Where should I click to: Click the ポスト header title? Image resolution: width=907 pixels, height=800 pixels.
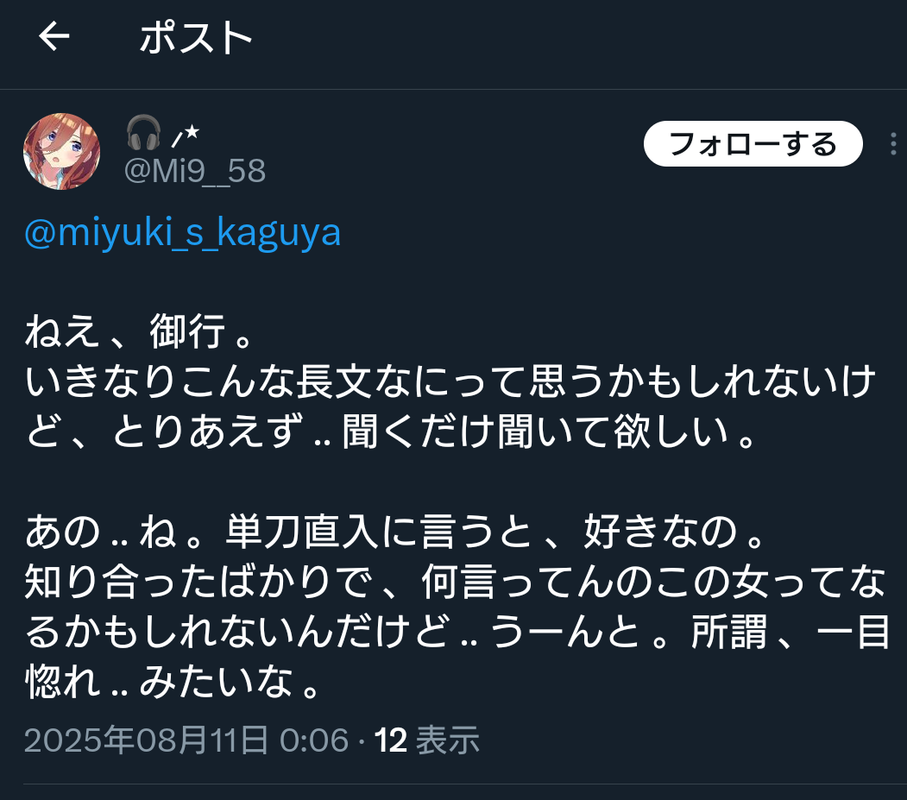point(196,38)
